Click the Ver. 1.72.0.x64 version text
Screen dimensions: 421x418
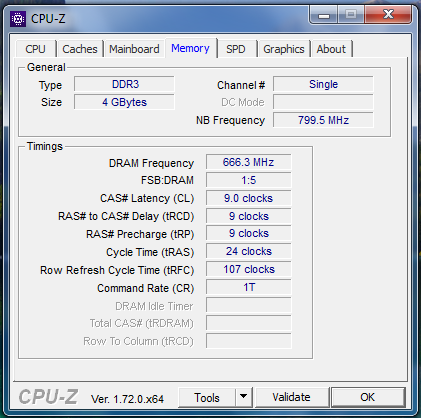(x=128, y=399)
